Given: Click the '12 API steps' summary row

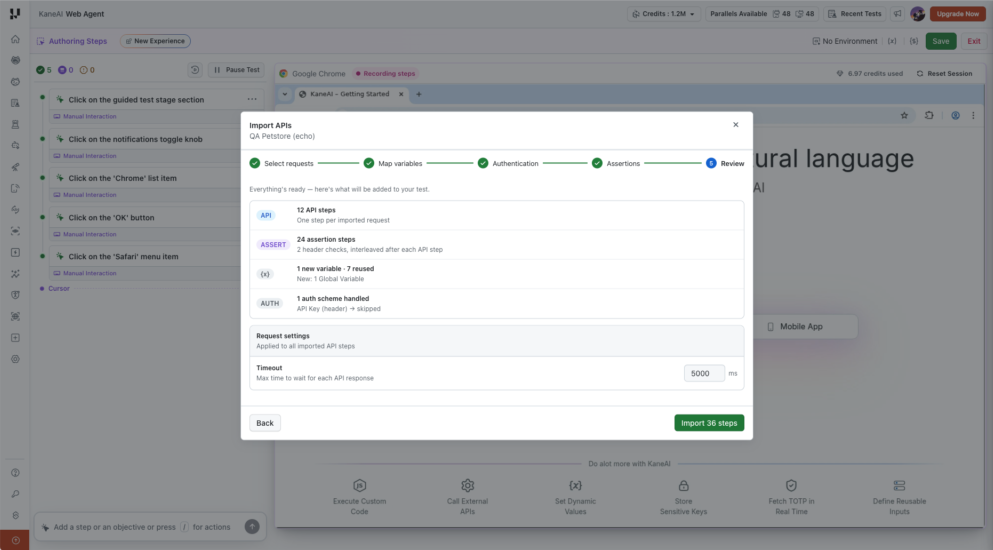Looking at the screenshot, I should click(496, 215).
